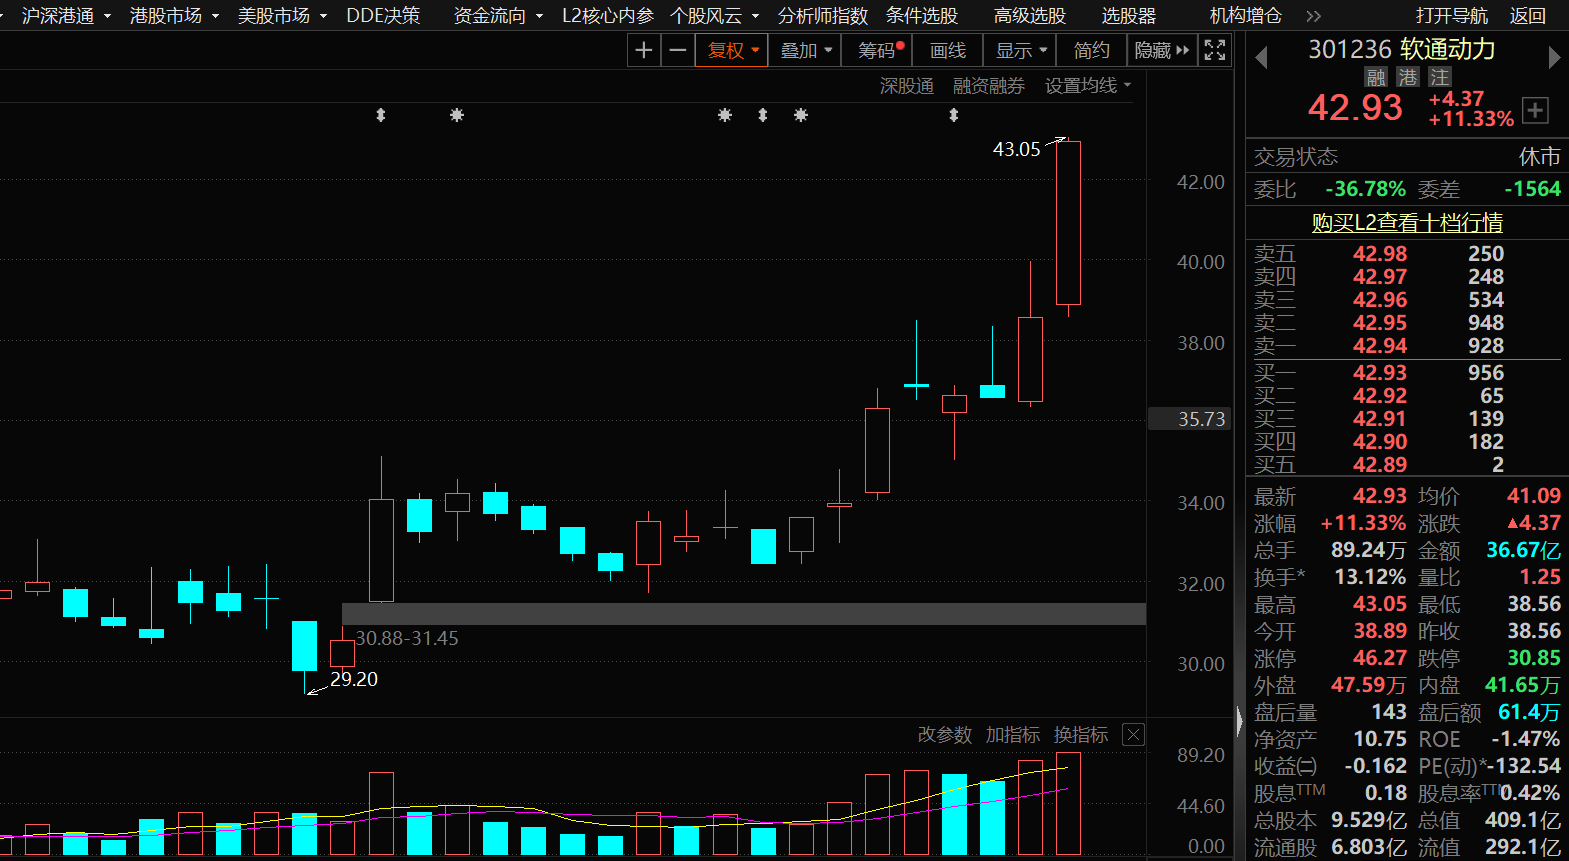
Task: Toggle 融资融券 indicator
Action: [988, 86]
